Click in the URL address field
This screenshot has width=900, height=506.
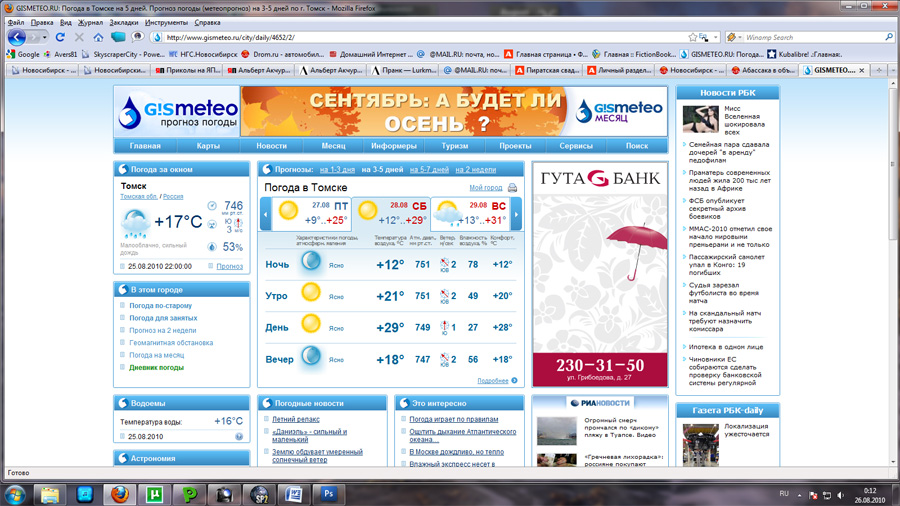[425, 37]
